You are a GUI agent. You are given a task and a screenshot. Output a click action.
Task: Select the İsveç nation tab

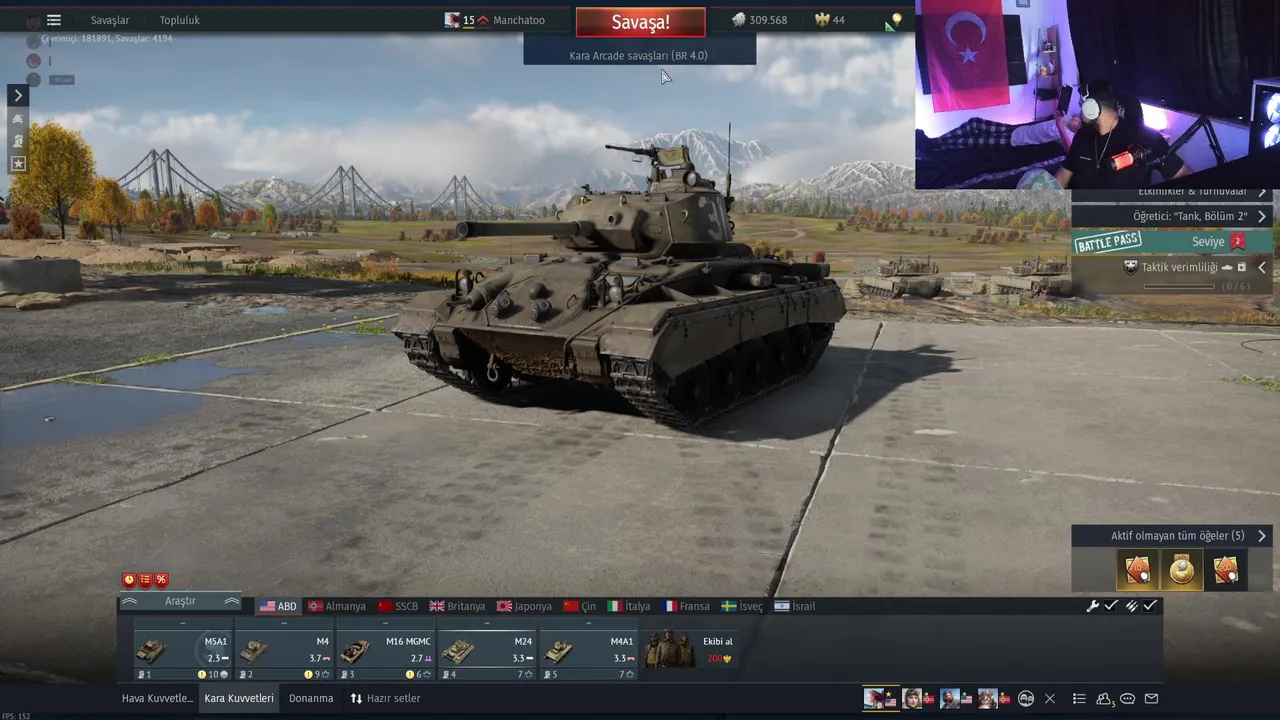pyautogui.click(x=742, y=606)
